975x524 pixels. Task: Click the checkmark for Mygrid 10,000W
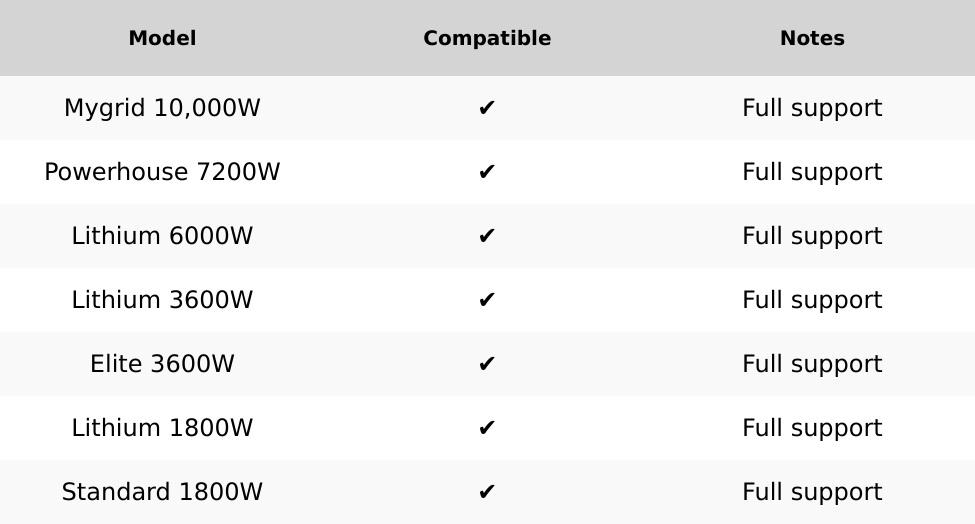pyautogui.click(x=487, y=108)
